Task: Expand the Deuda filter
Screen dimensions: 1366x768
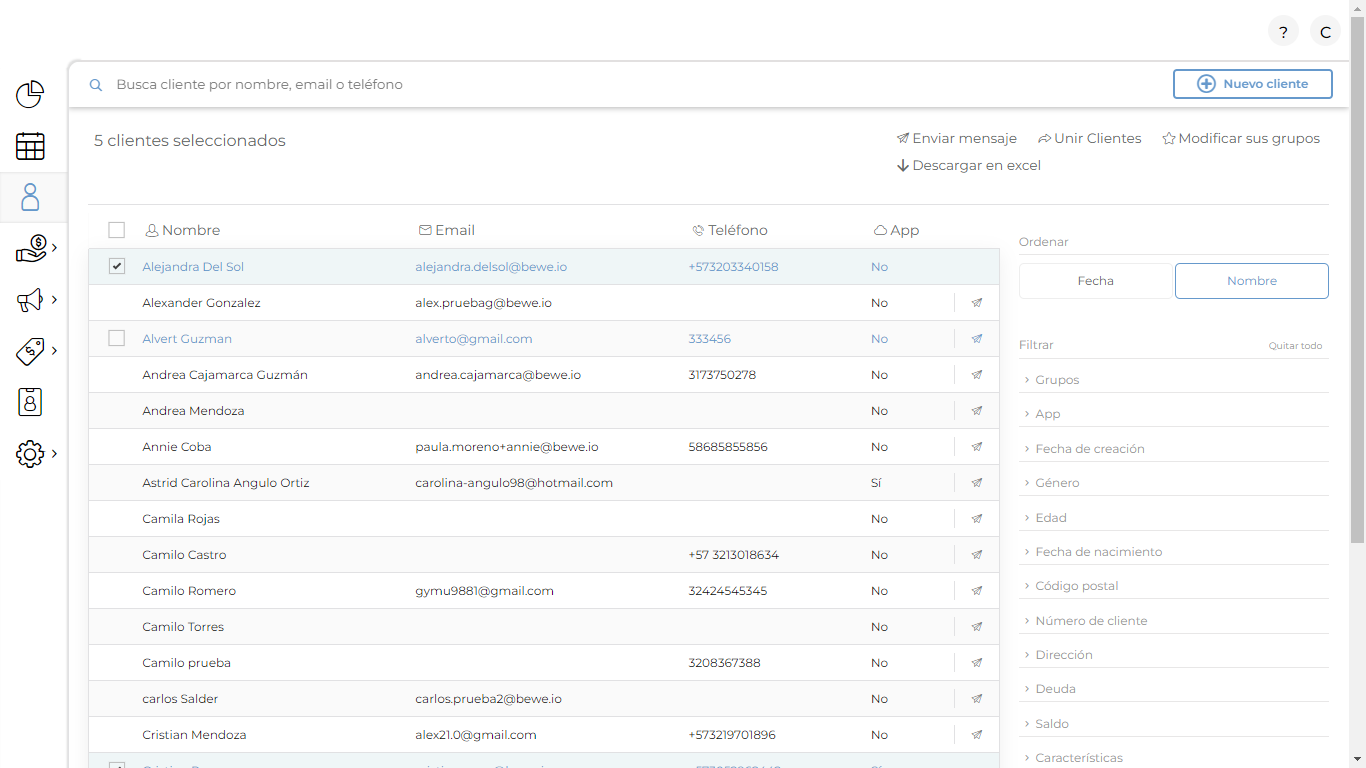Action: point(1173,689)
